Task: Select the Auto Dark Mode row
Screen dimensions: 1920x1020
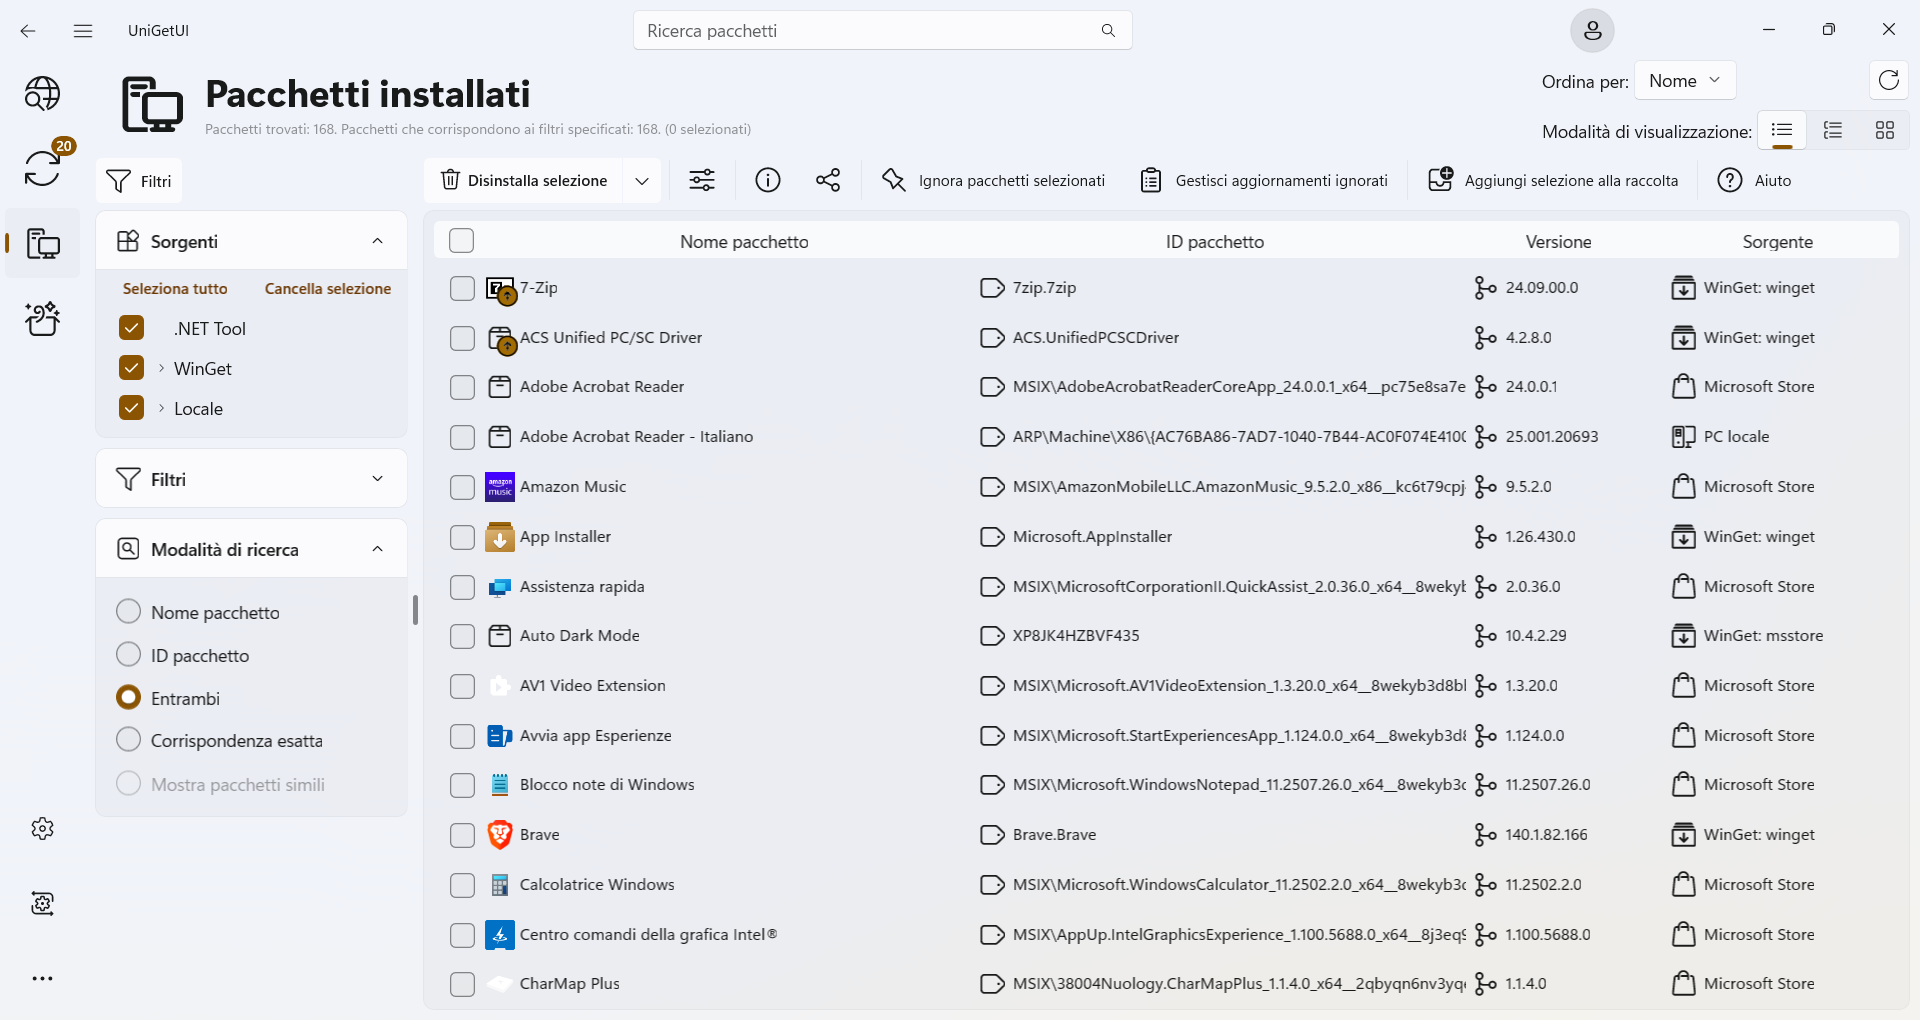Action: pos(1166,636)
